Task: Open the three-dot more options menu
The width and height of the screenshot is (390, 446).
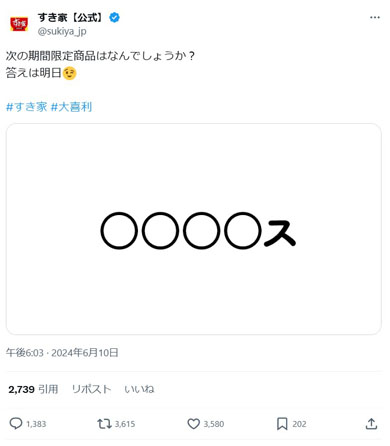Action: click(x=375, y=17)
